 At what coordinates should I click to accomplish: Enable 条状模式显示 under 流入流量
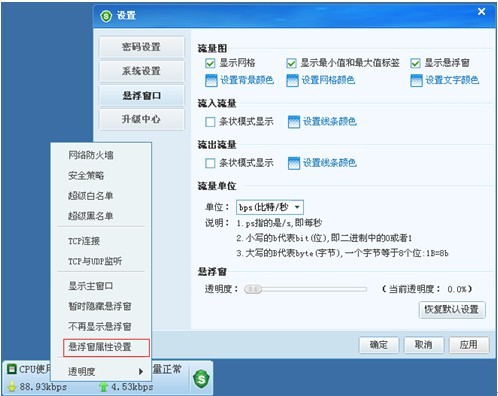click(210, 122)
